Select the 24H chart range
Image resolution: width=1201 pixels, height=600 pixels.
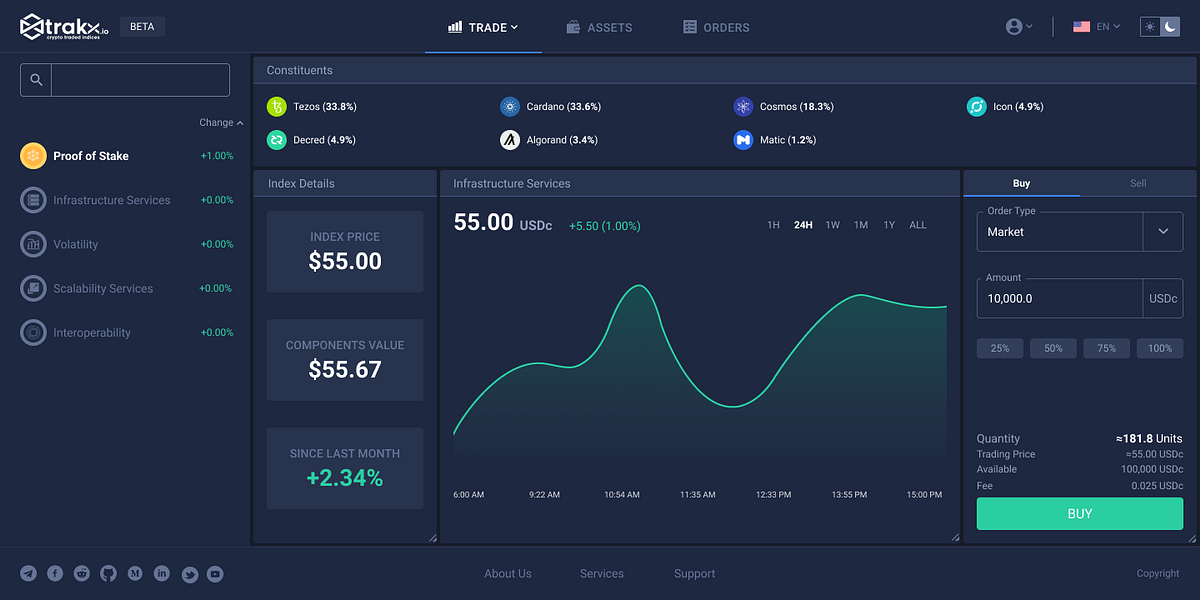coord(803,225)
